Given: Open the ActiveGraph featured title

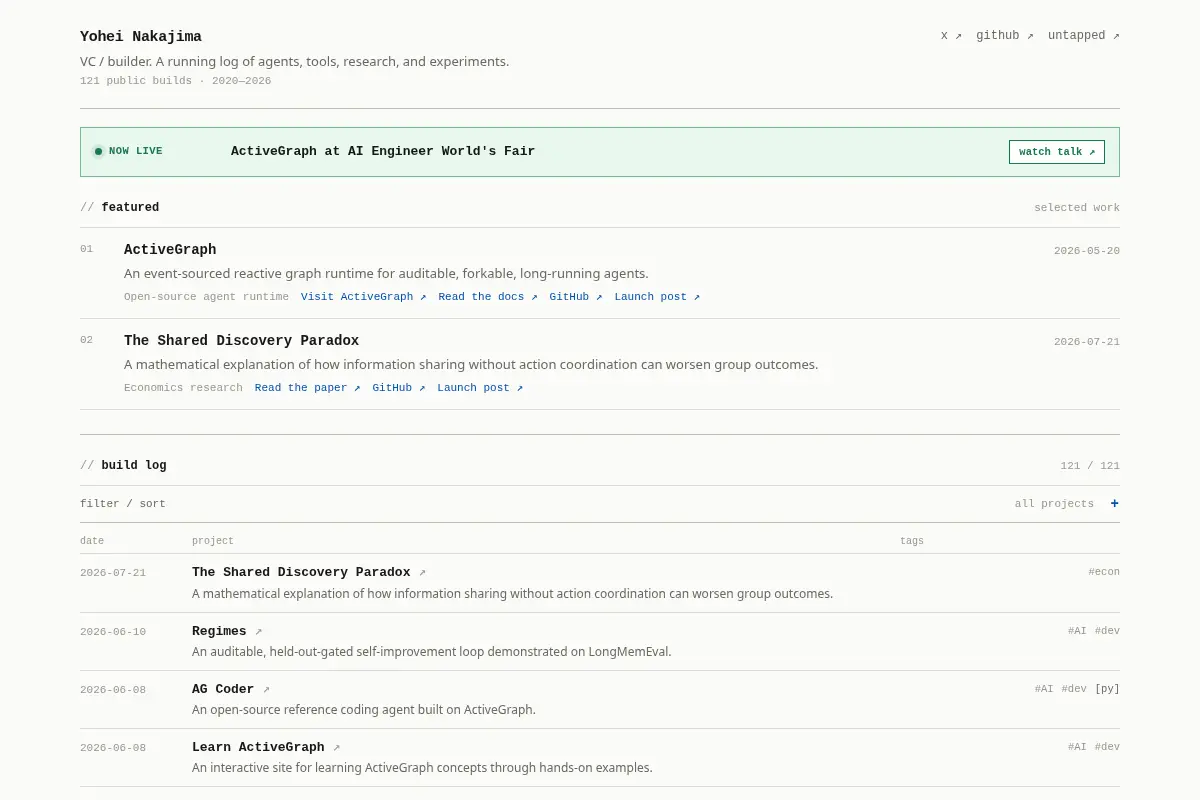Looking at the screenshot, I should [170, 250].
